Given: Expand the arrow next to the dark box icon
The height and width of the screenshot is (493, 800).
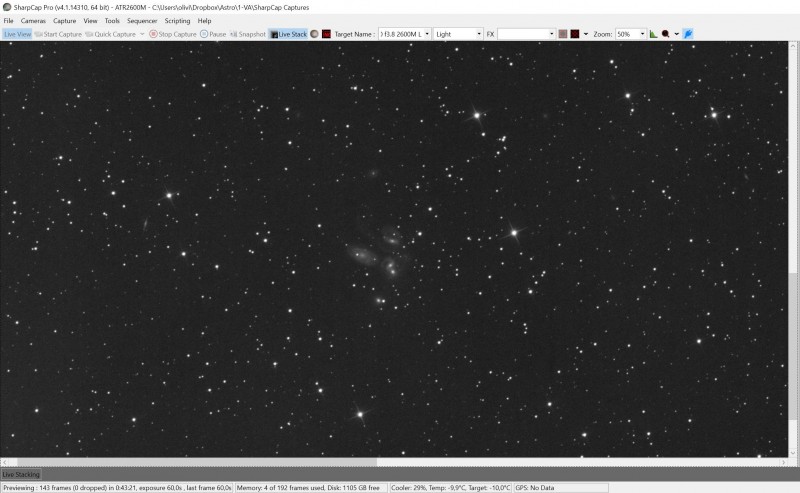Looking at the screenshot, I should tap(585, 34).
